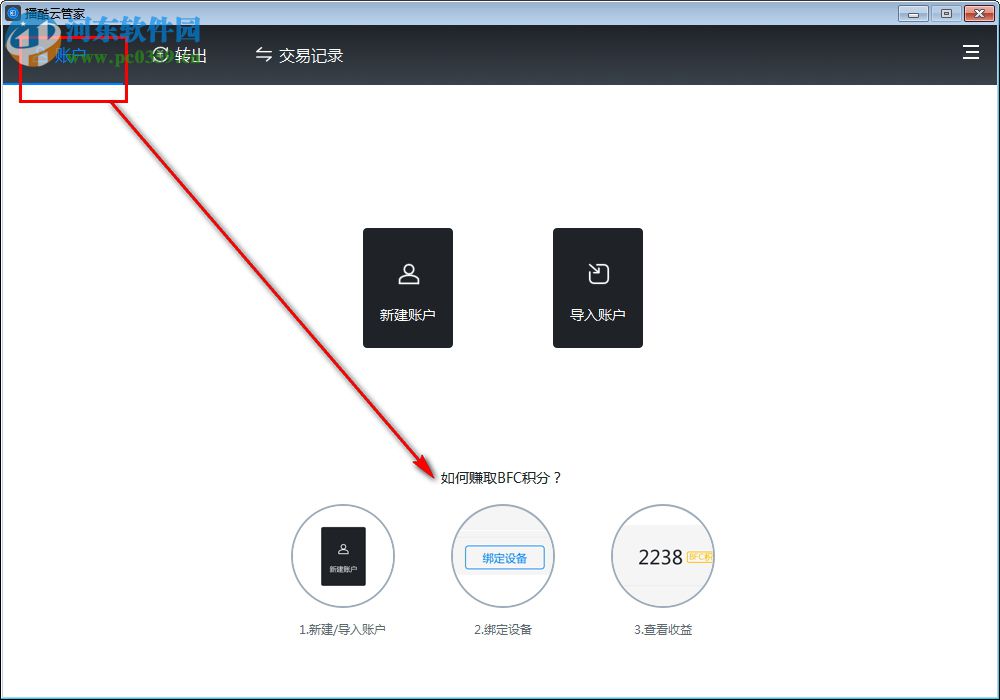Click the yellow BFC积分 badge in step 3
Image resolution: width=1000 pixels, height=700 pixels.
pyautogui.click(x=700, y=557)
